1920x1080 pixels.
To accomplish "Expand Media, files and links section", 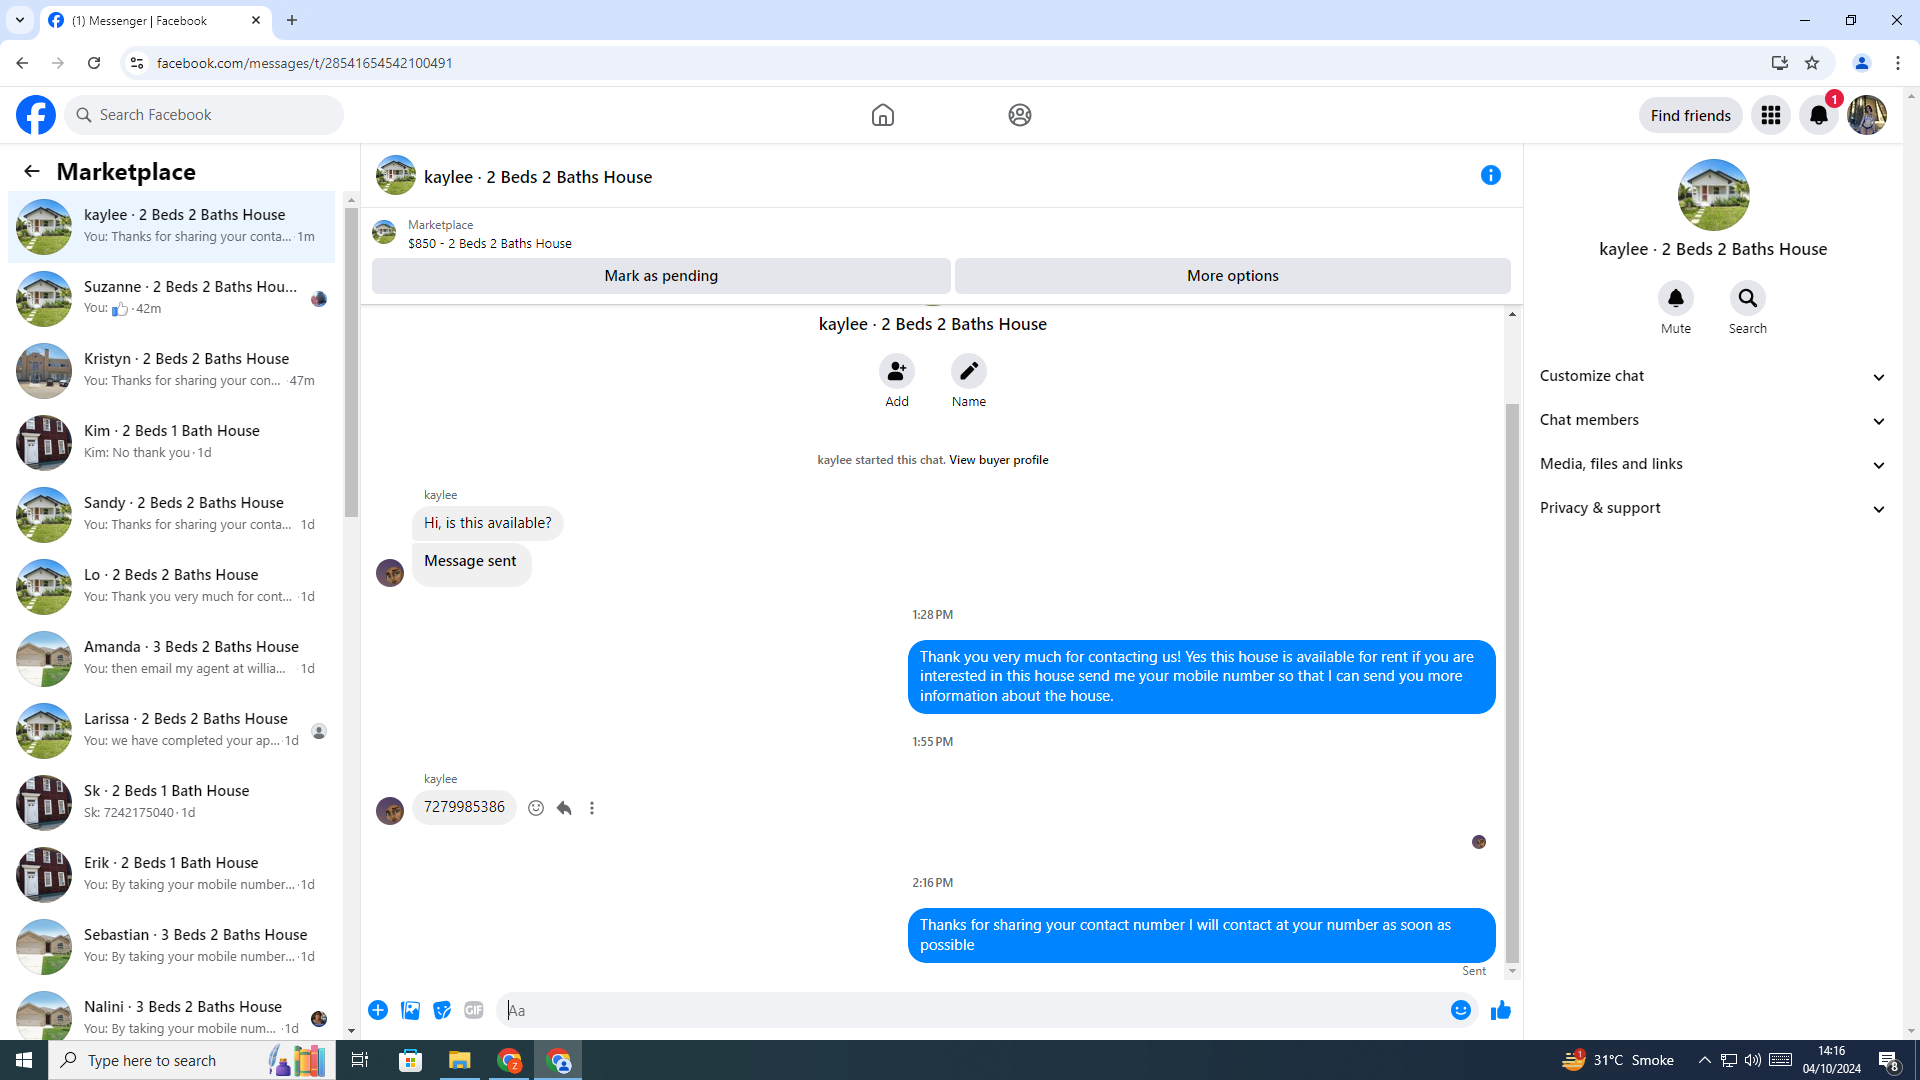I will [1713, 464].
